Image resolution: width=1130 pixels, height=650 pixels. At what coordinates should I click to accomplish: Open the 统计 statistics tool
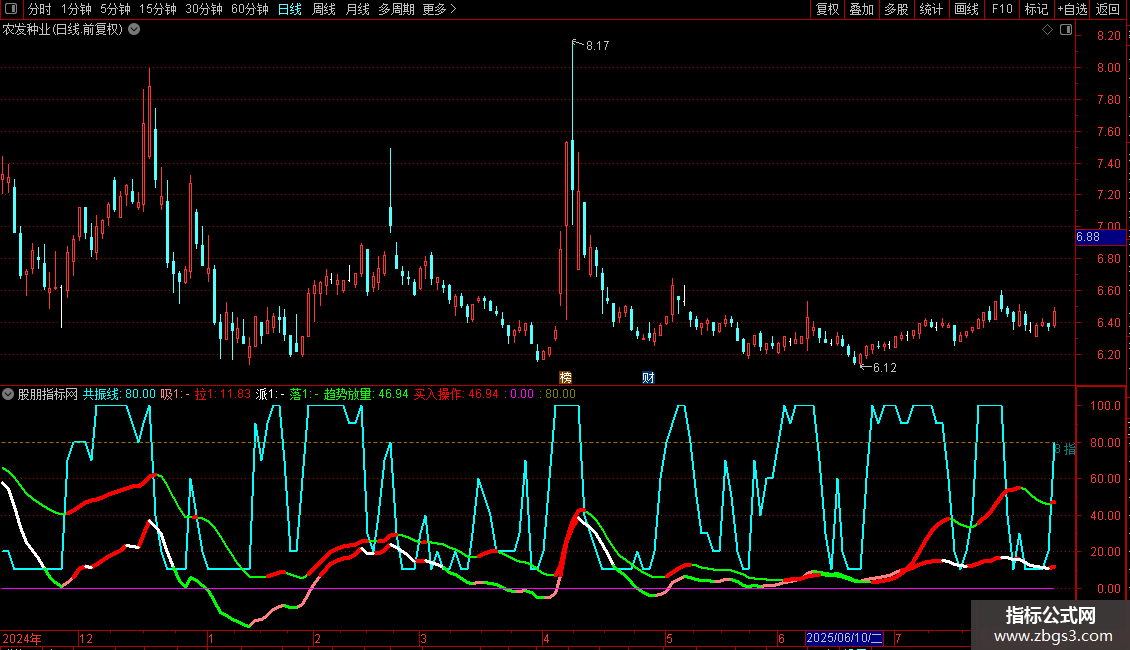pyautogui.click(x=930, y=9)
